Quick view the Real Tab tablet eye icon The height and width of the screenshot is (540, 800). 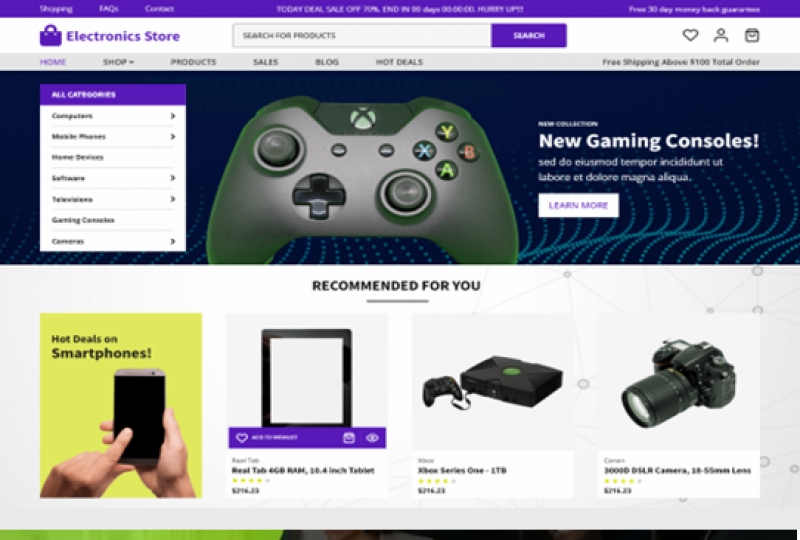372,437
